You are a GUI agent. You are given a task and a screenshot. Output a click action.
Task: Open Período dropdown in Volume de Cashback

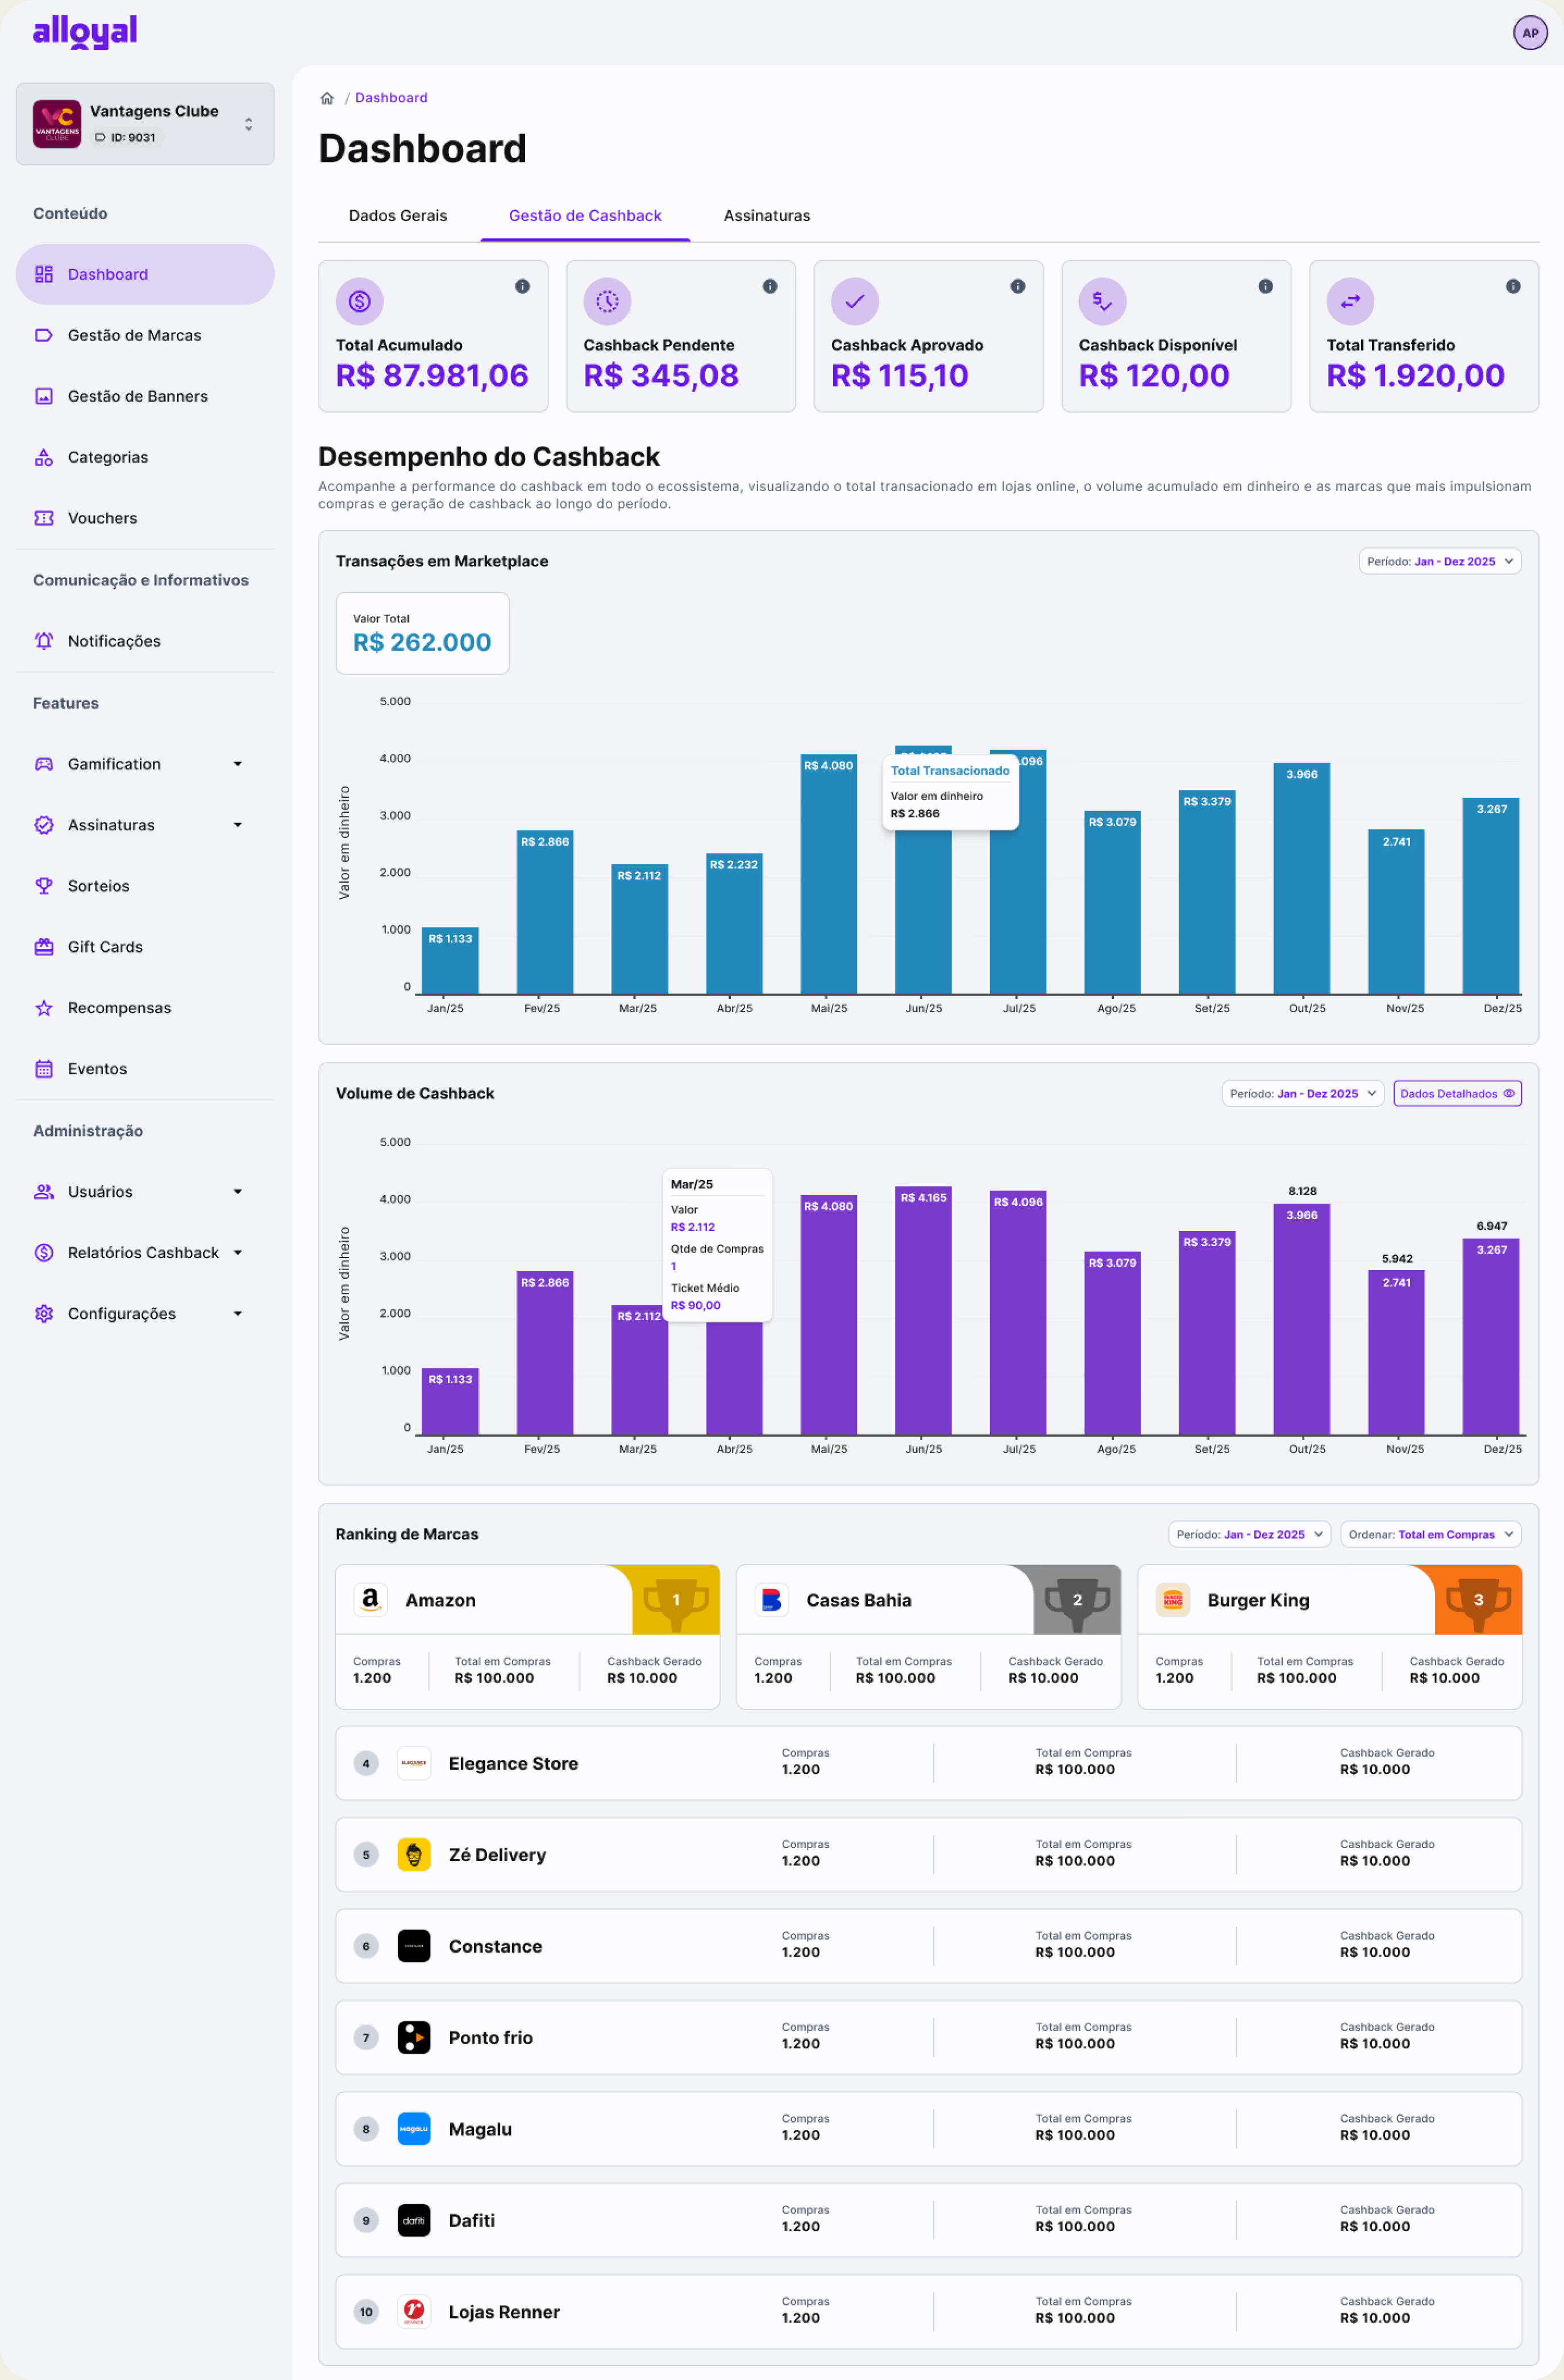pos(1302,1093)
